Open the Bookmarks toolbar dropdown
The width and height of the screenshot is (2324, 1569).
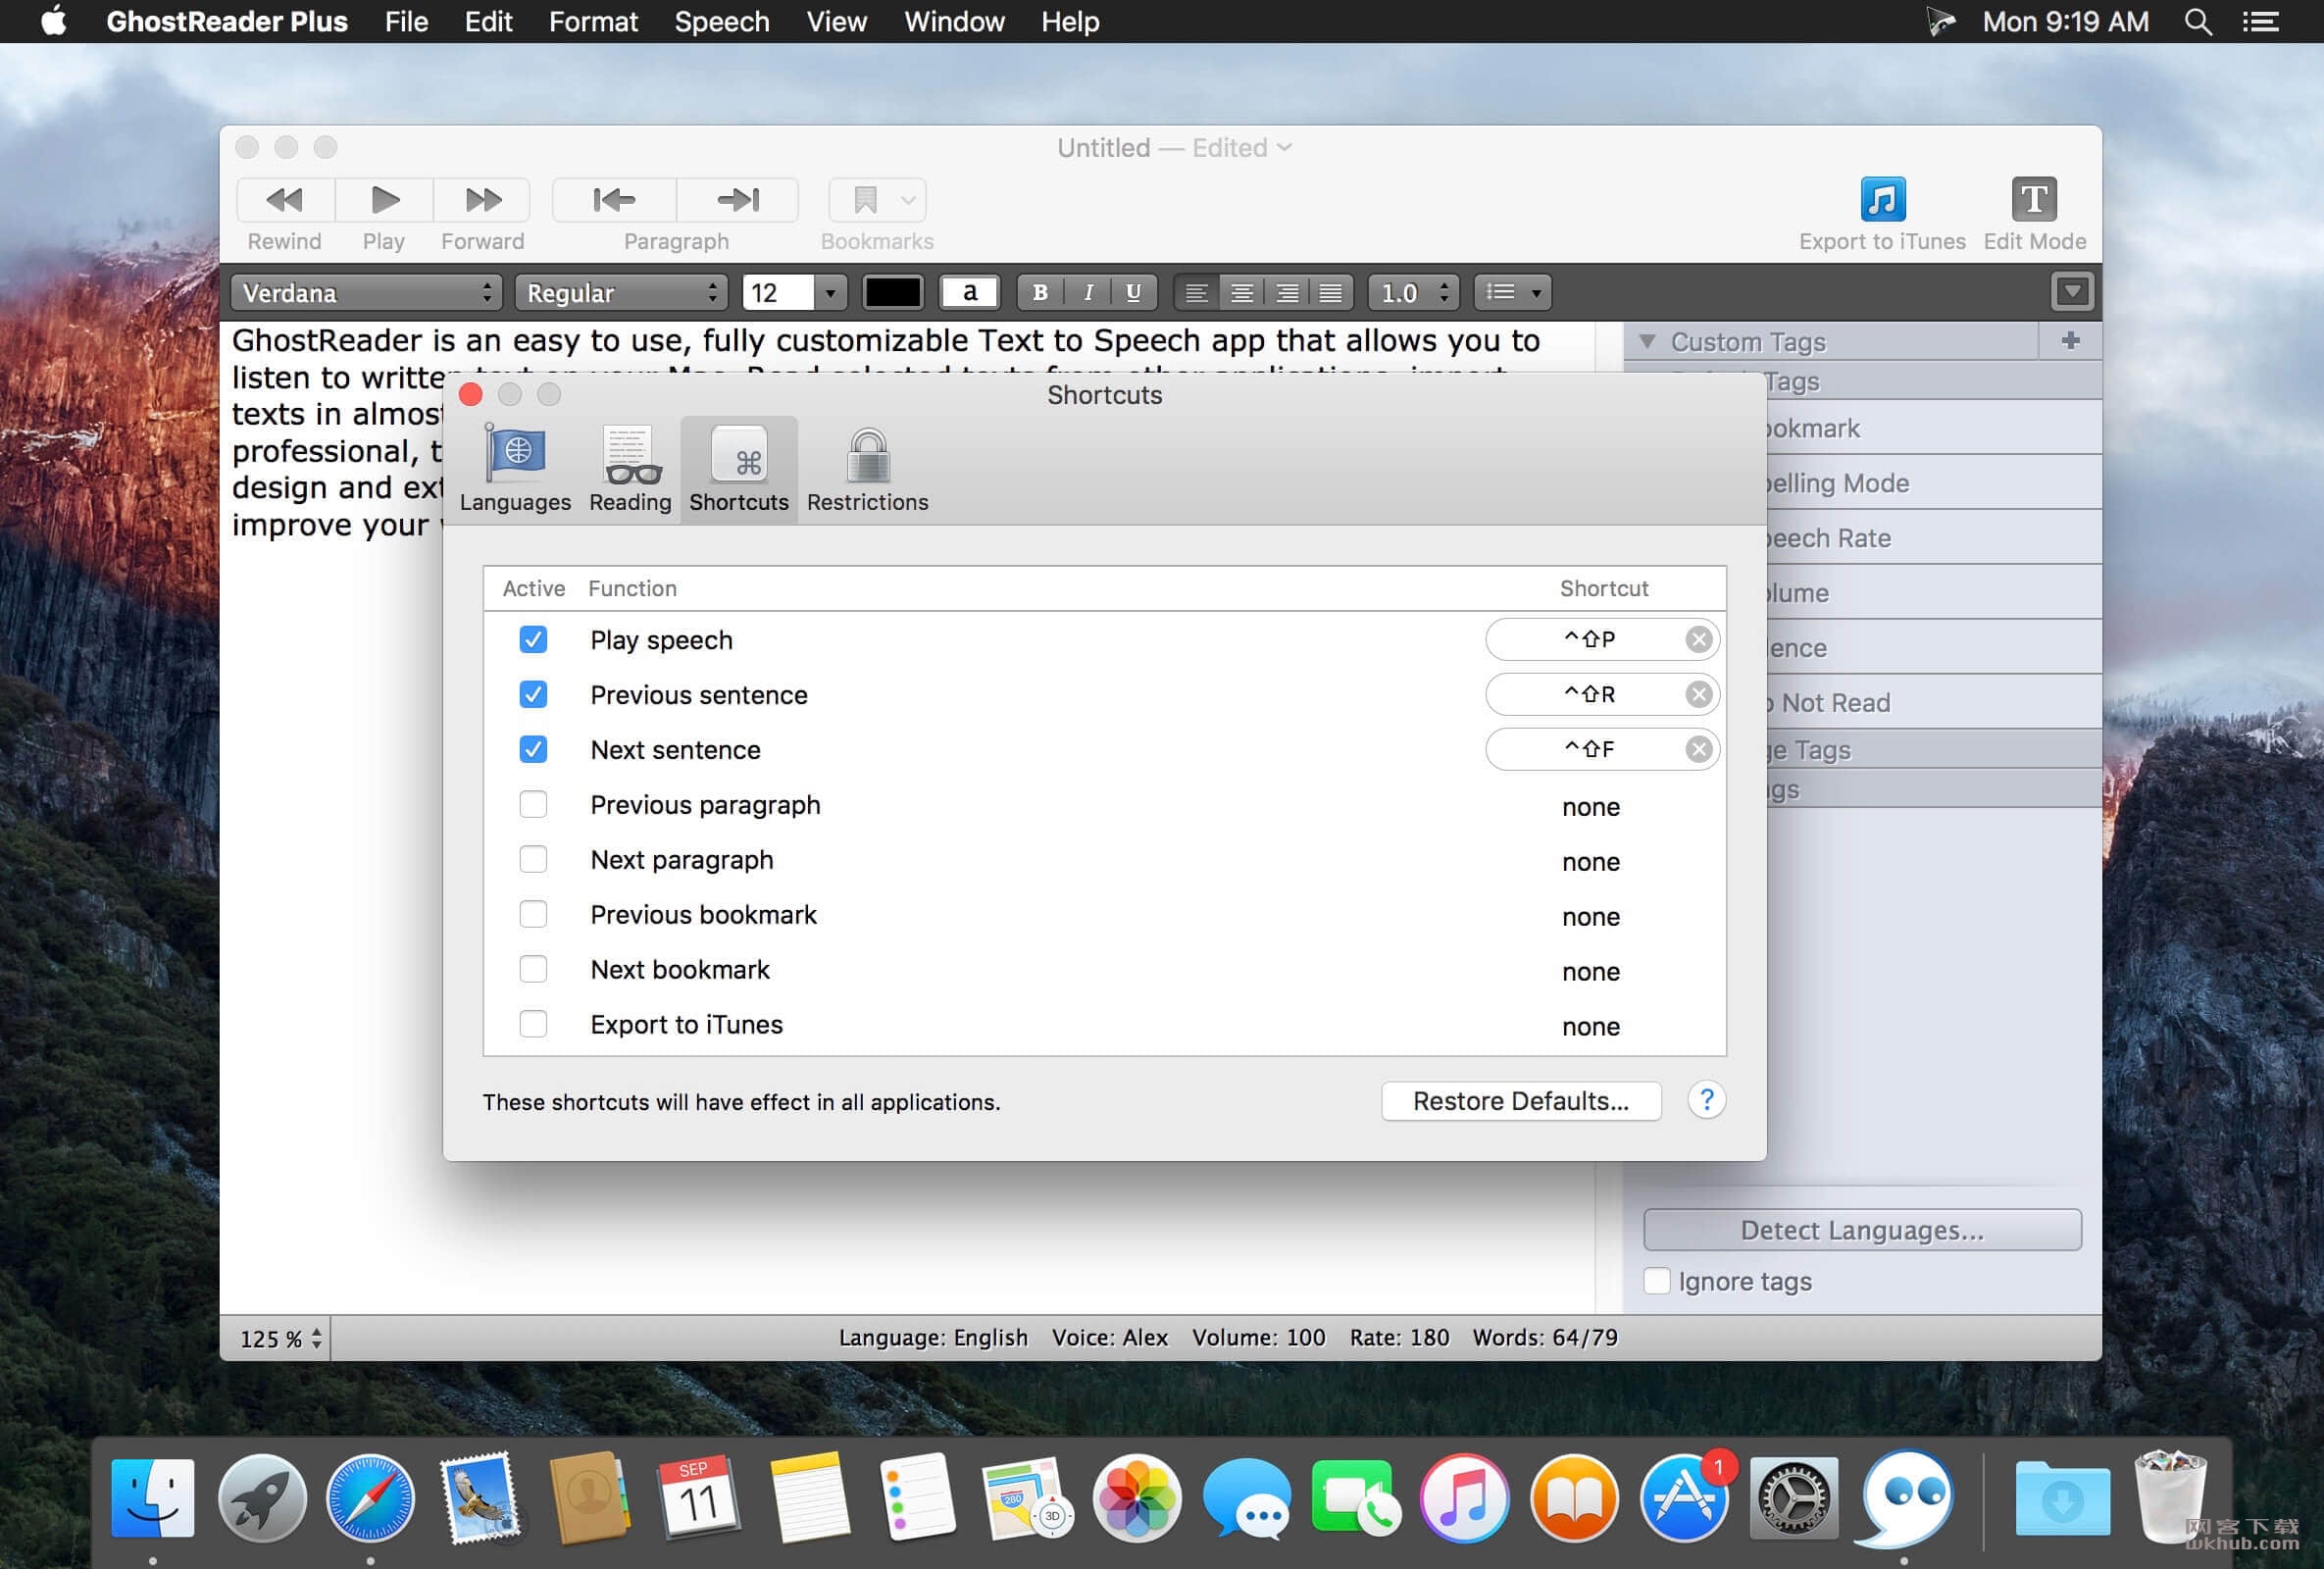[877, 200]
